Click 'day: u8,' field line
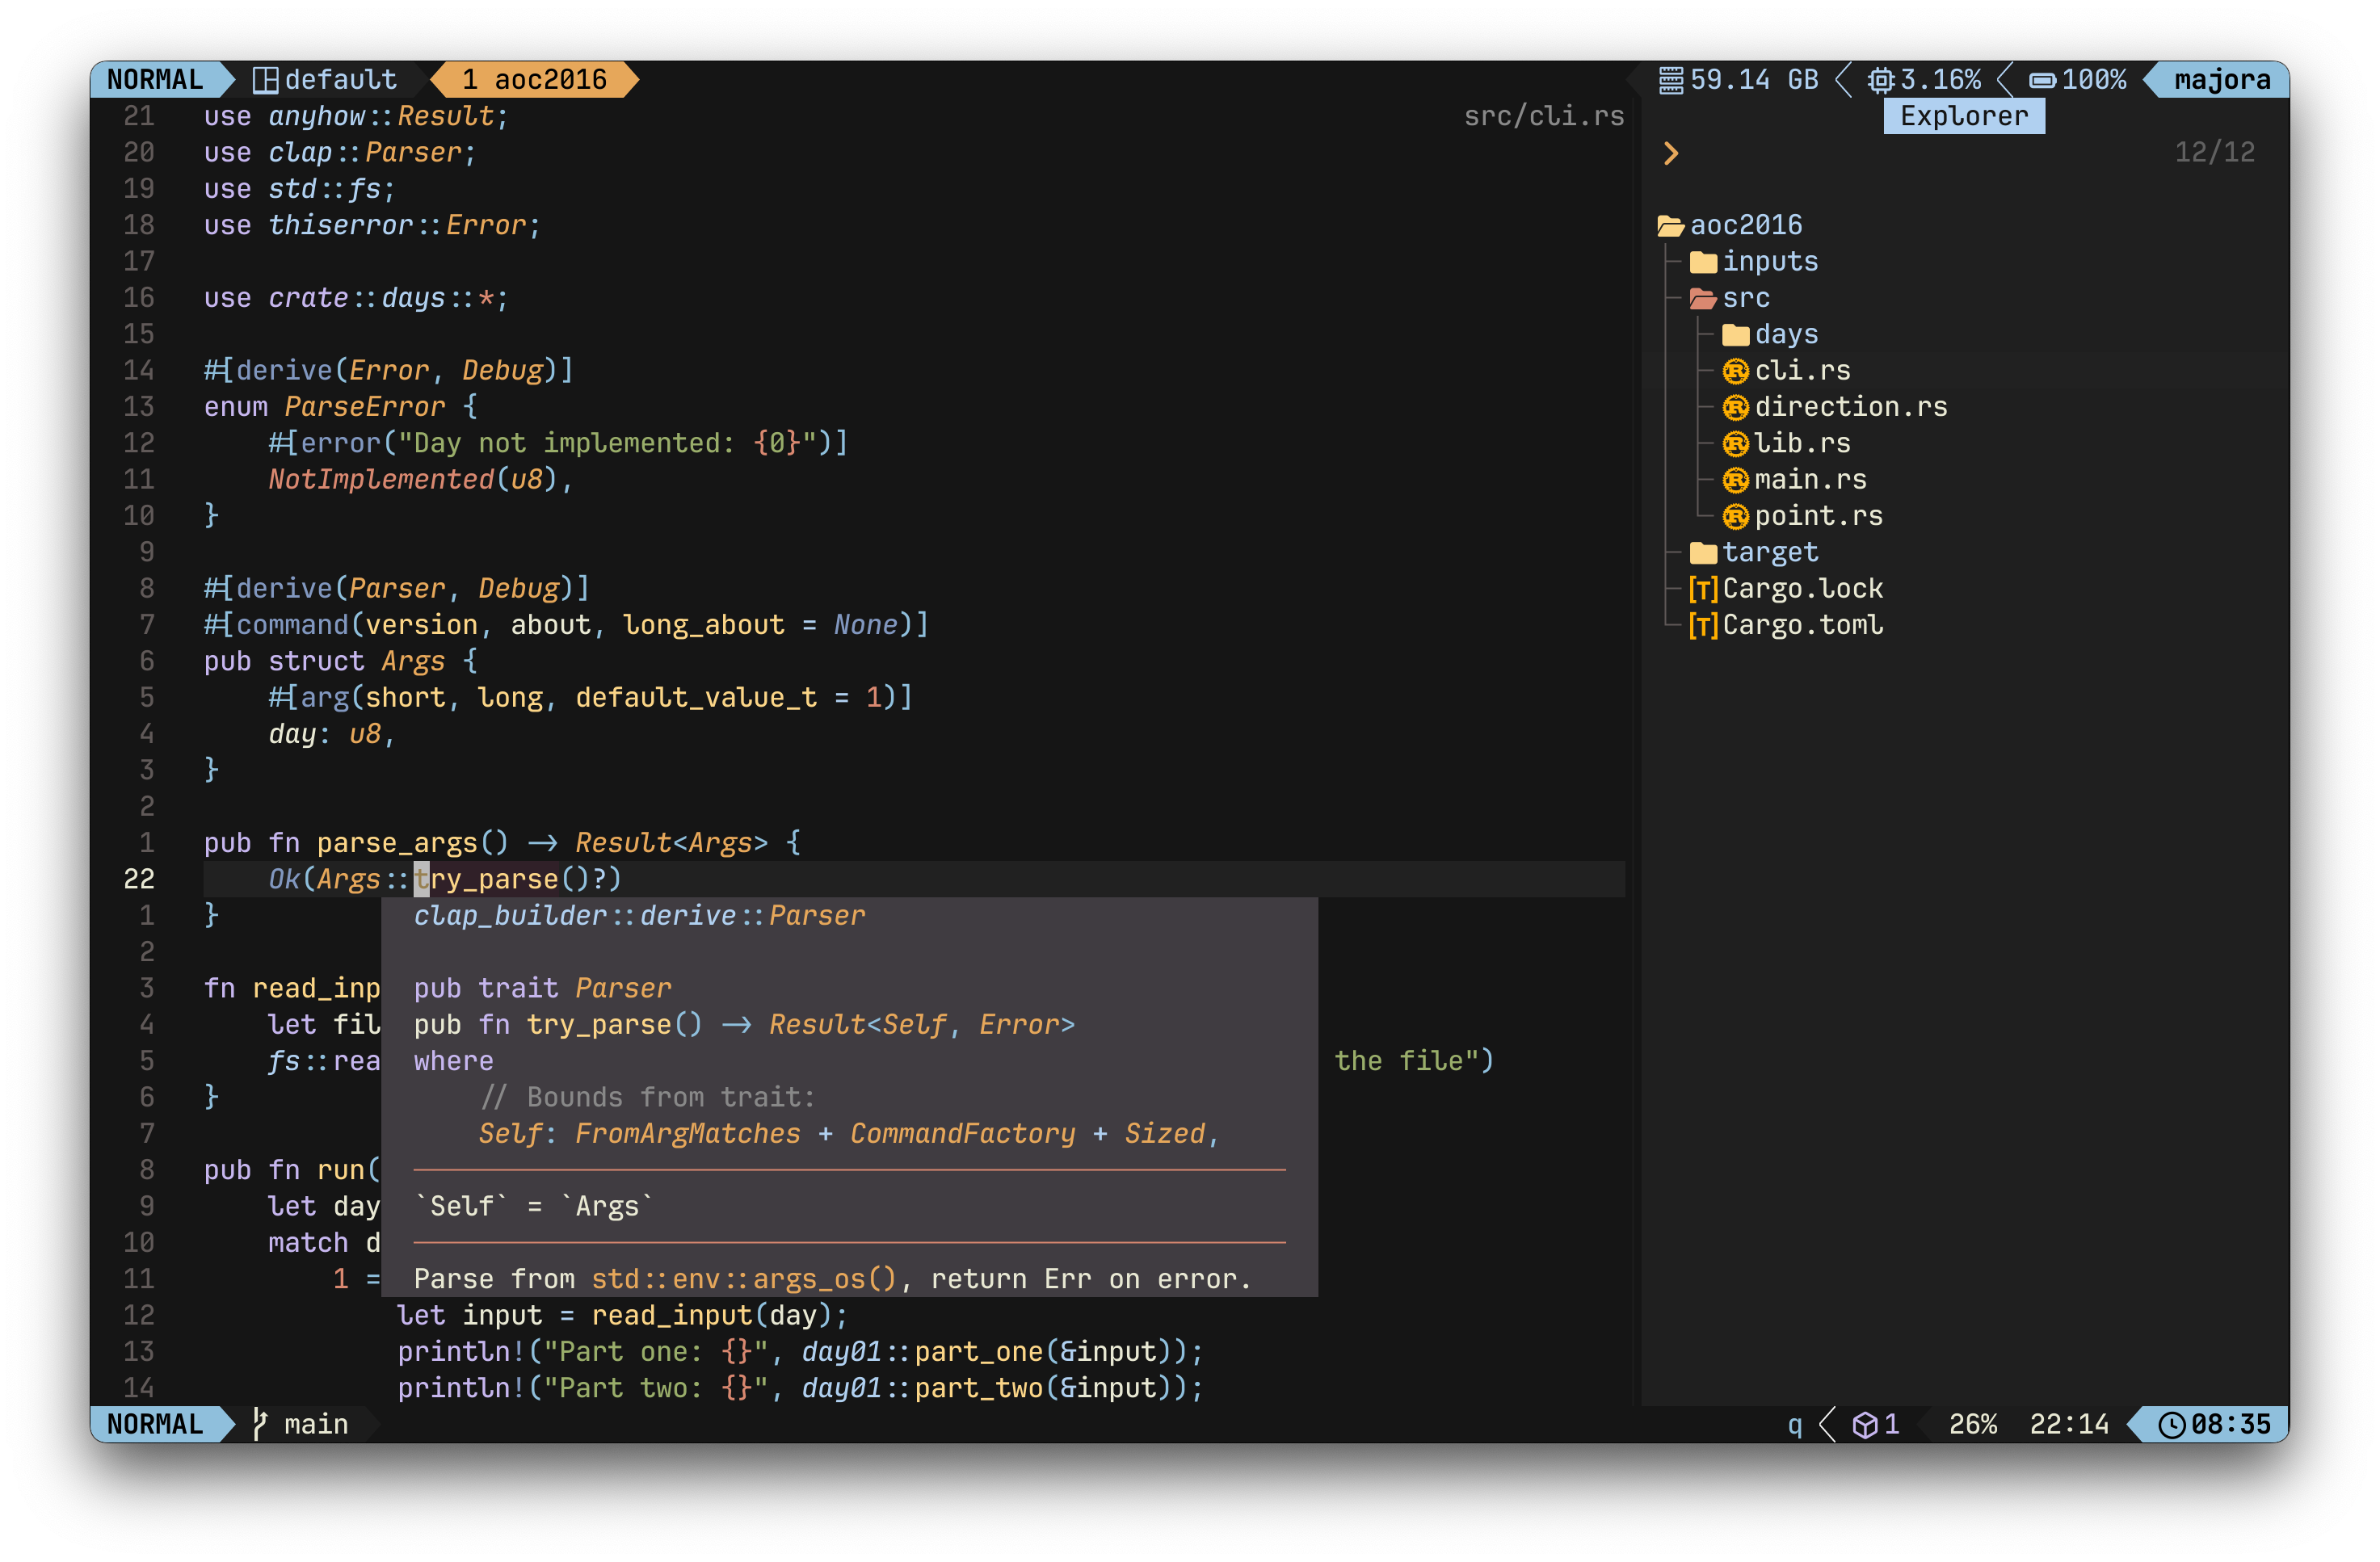 [332, 734]
